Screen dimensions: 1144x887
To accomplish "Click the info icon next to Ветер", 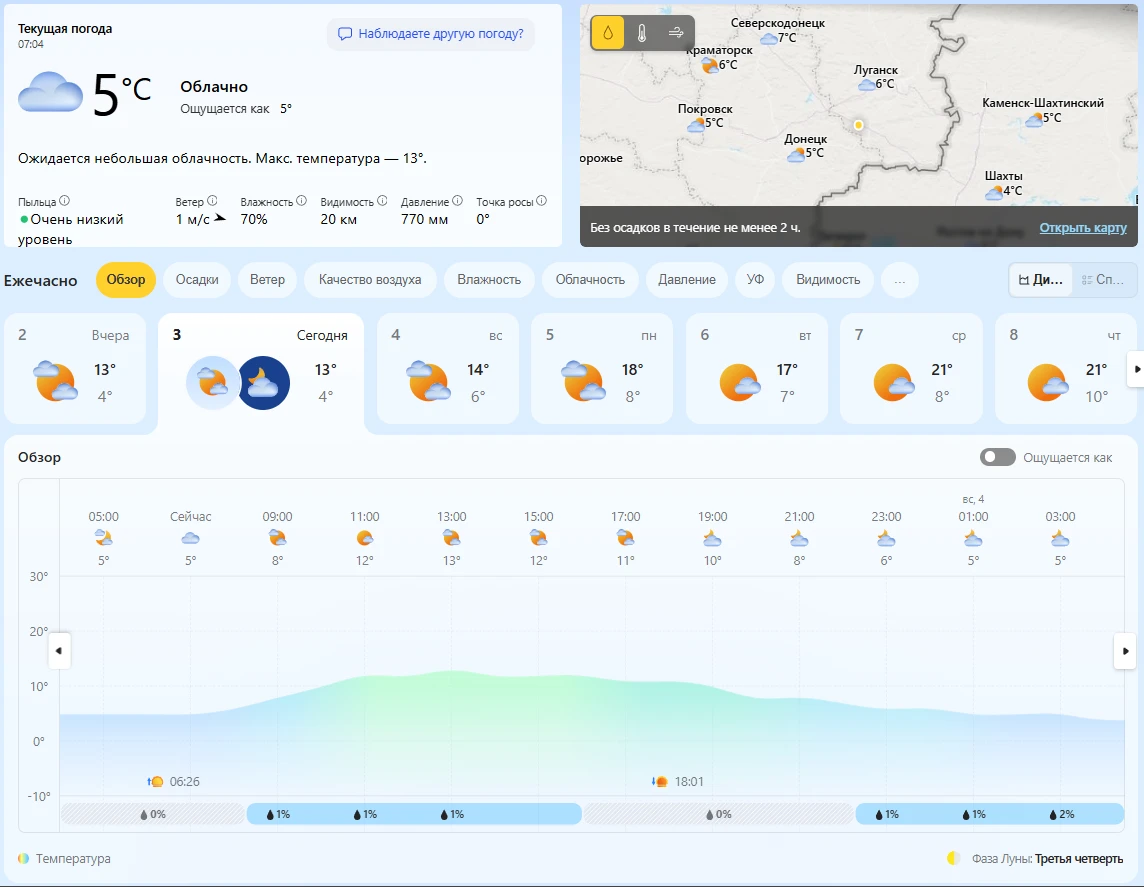I will coord(212,201).
